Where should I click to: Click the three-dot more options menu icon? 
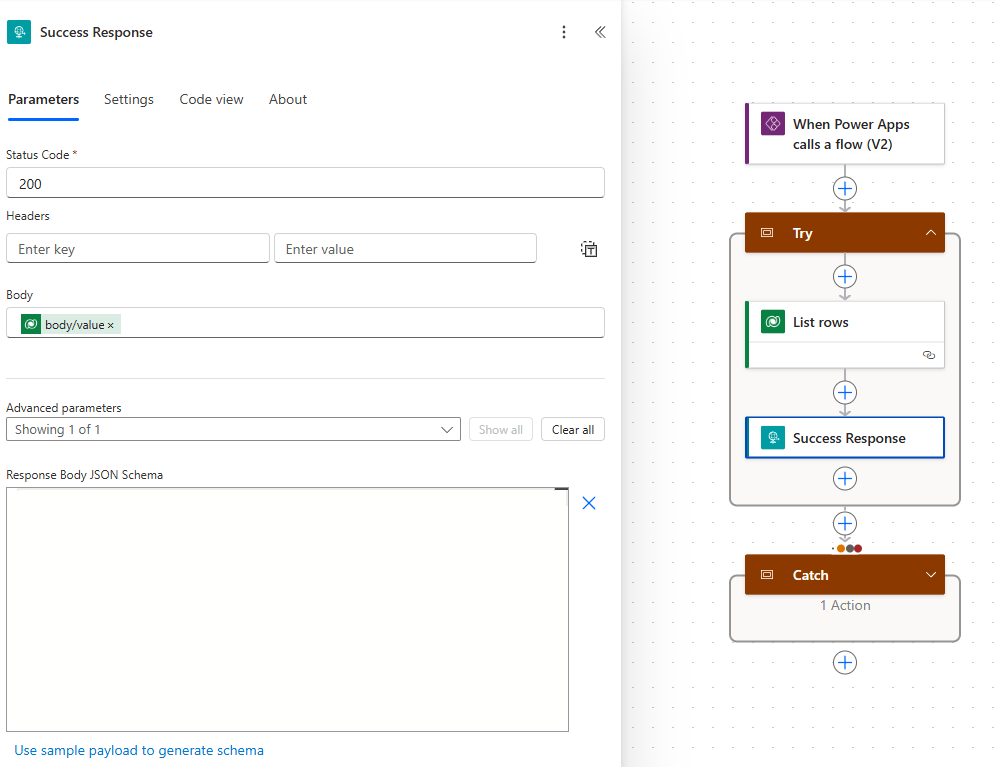tap(564, 32)
